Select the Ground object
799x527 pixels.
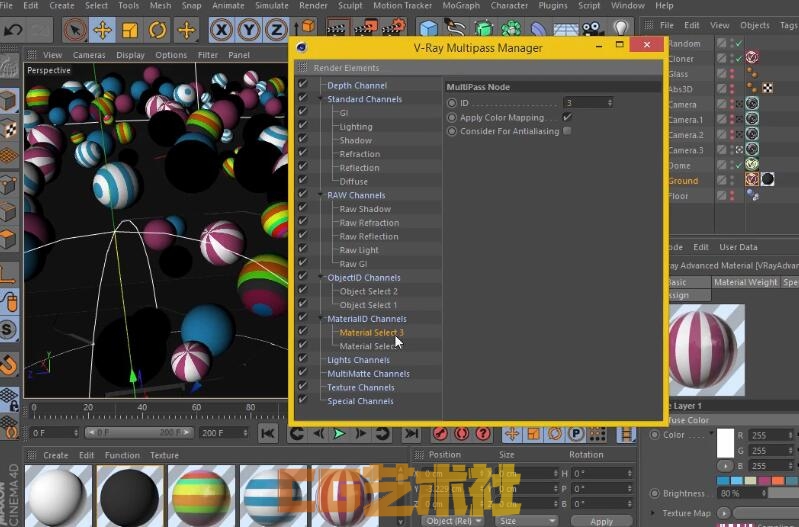[683, 180]
